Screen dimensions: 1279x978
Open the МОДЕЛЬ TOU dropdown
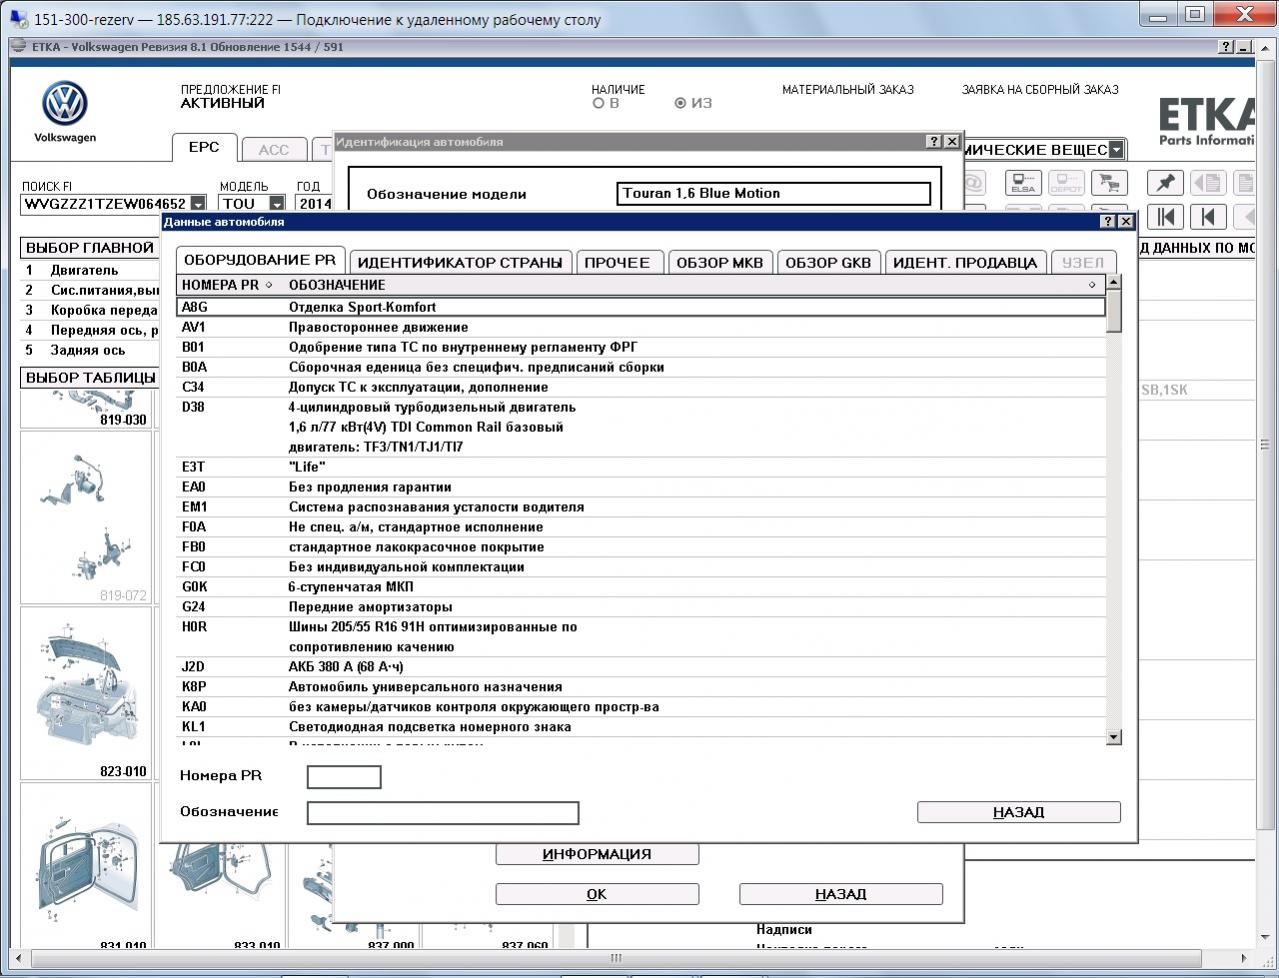[x=275, y=204]
